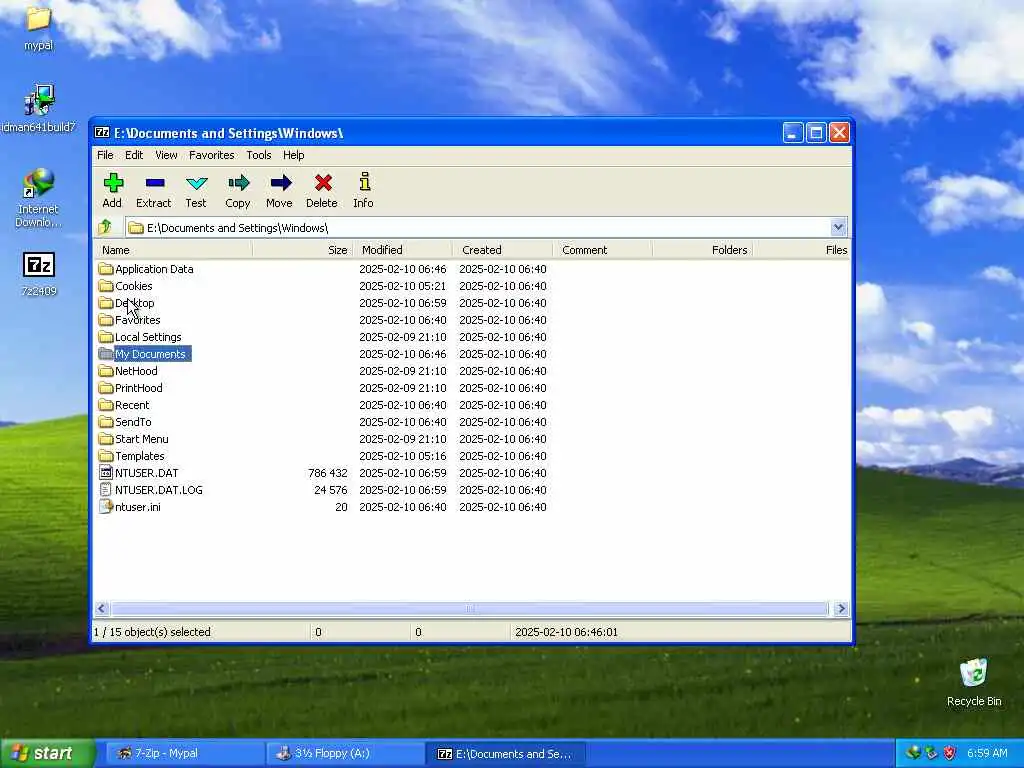Image resolution: width=1024 pixels, height=768 pixels.
Task: Click the Info toolbar icon
Action: tap(364, 182)
